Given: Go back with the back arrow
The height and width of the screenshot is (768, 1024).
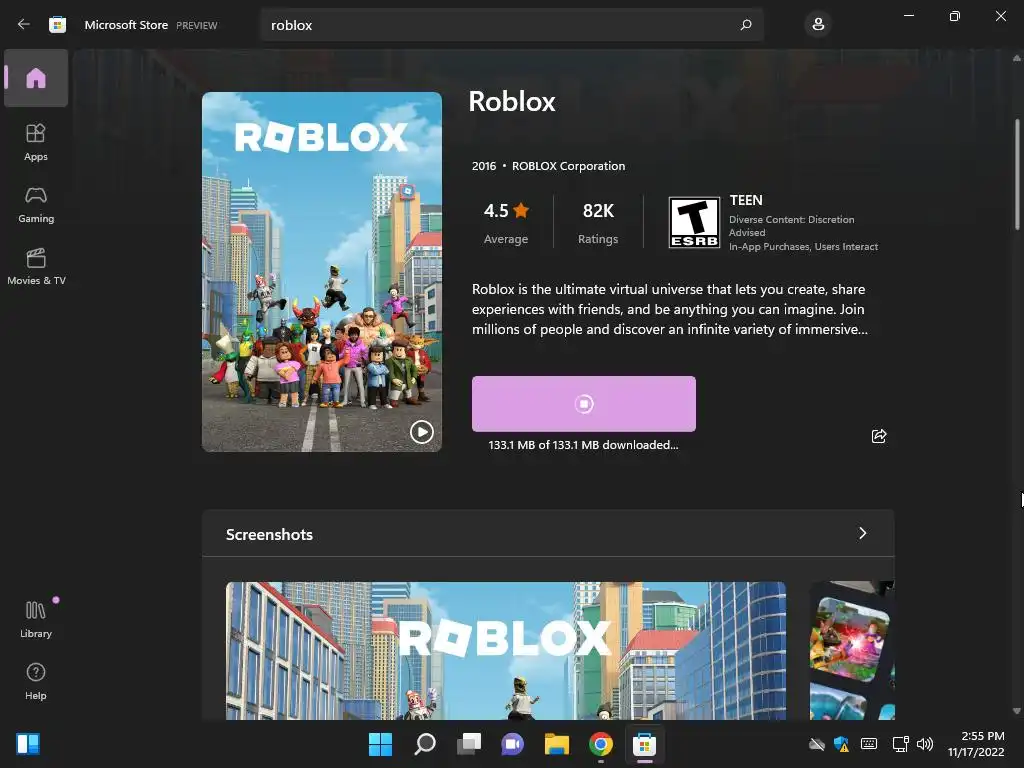Looking at the screenshot, I should pos(24,24).
